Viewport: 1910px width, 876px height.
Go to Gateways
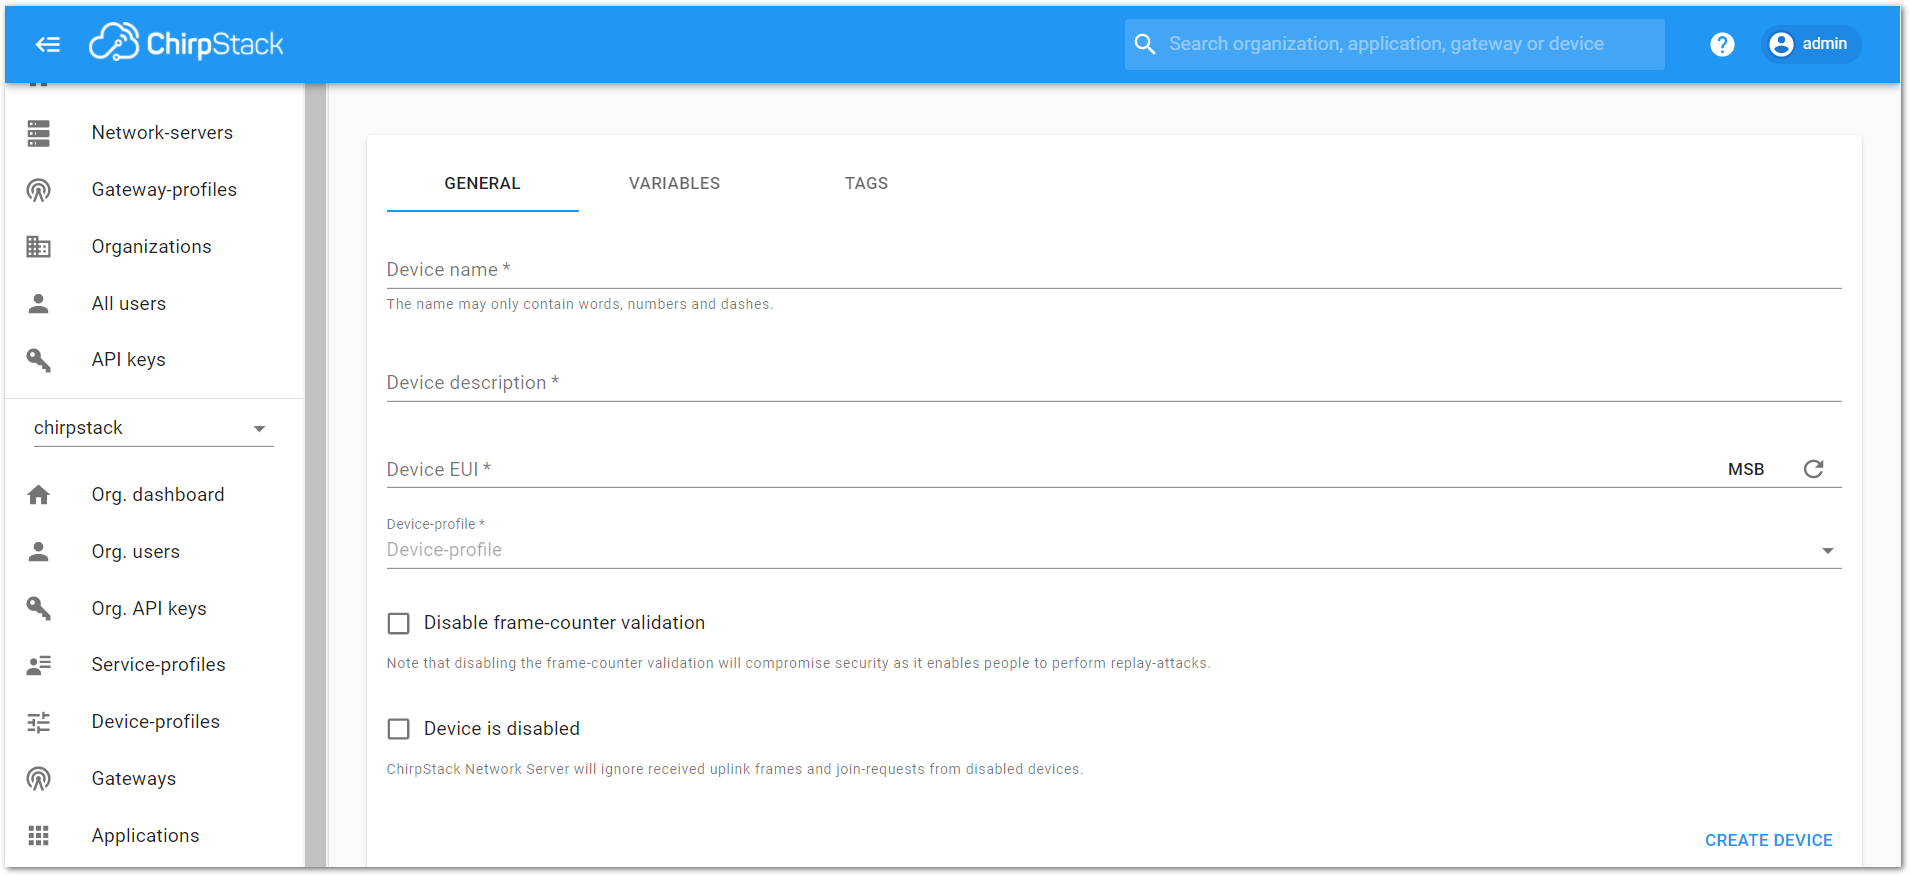155,779
